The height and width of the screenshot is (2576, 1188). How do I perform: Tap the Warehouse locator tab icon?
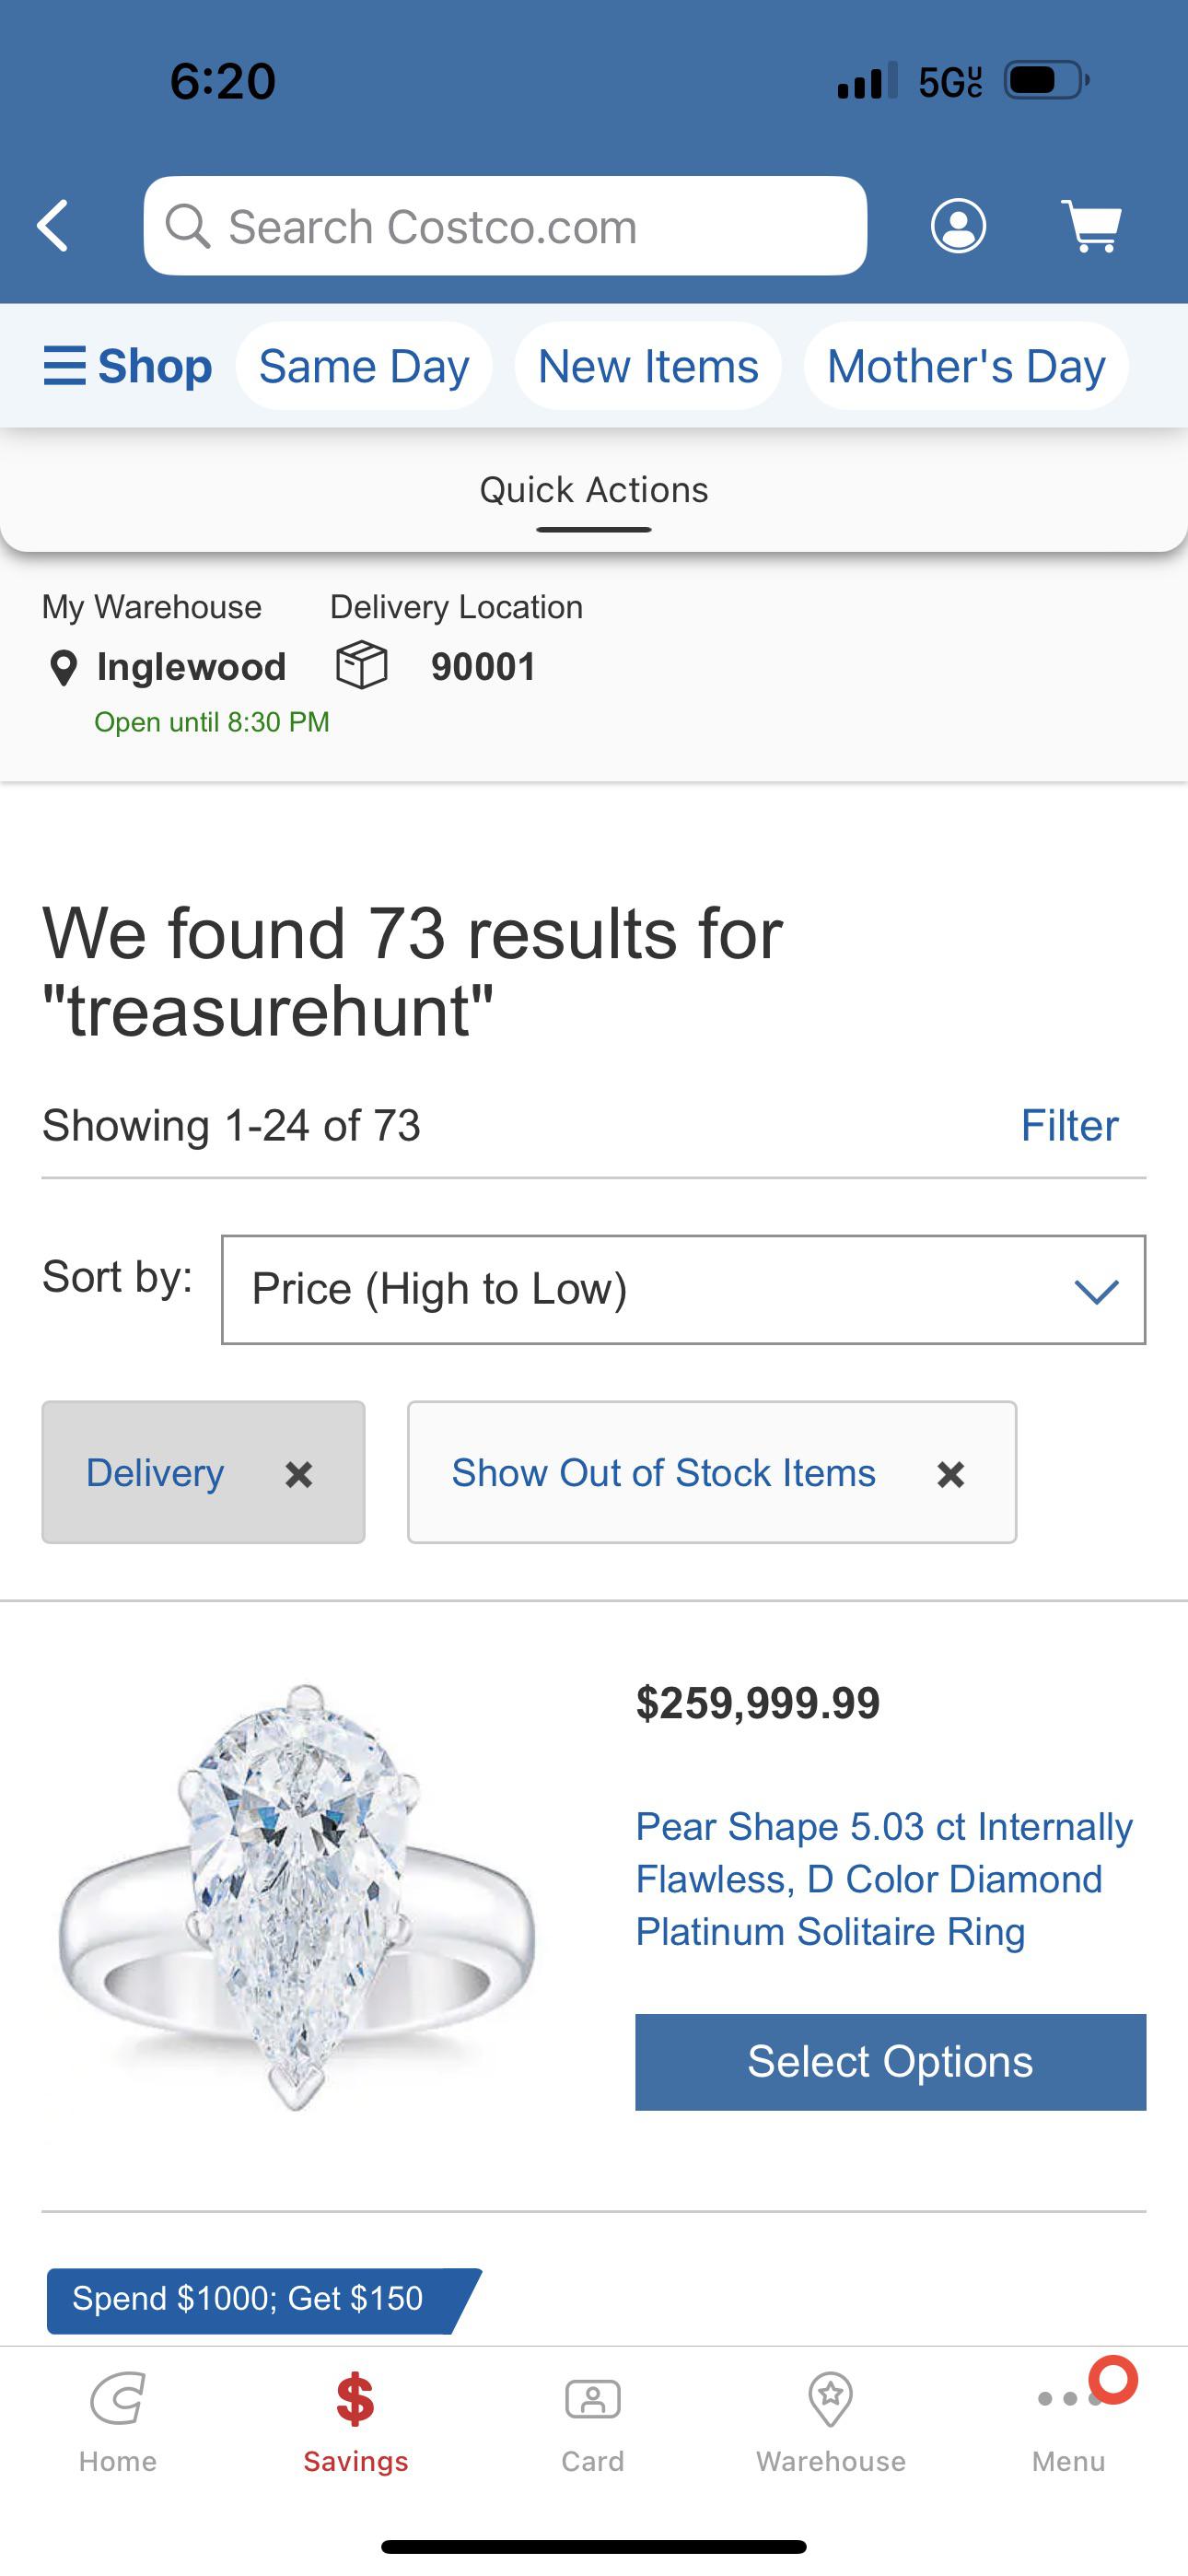click(x=830, y=2418)
